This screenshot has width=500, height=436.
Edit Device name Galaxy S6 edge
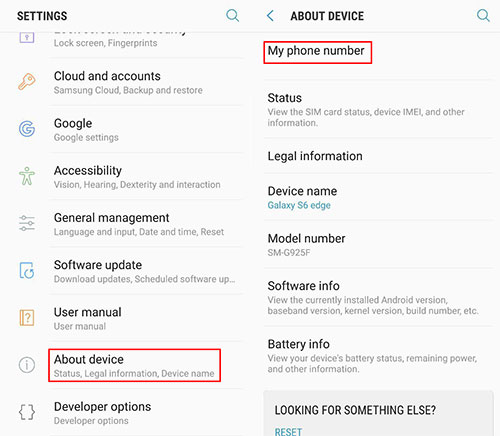coord(378,197)
